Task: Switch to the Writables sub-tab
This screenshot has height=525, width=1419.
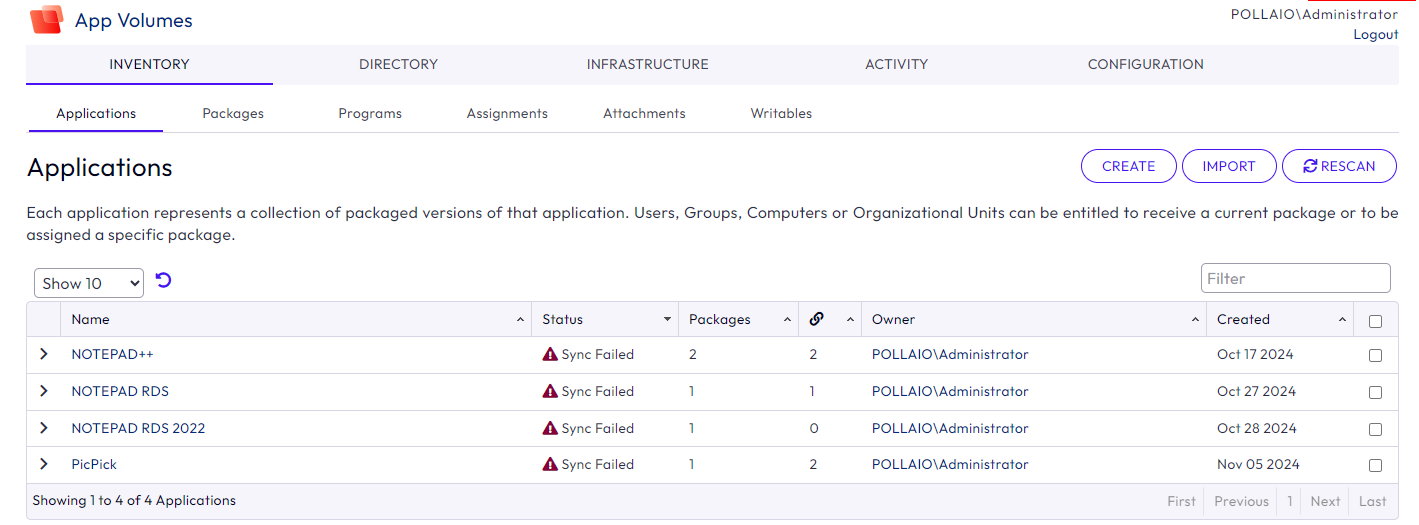Action: 781,113
